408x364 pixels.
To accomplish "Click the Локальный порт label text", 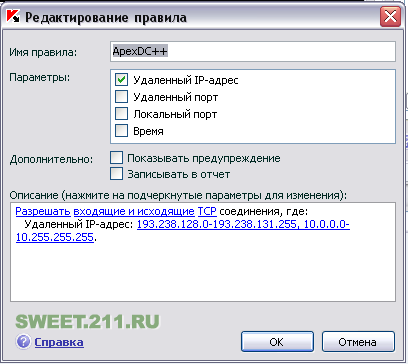I will (175, 114).
